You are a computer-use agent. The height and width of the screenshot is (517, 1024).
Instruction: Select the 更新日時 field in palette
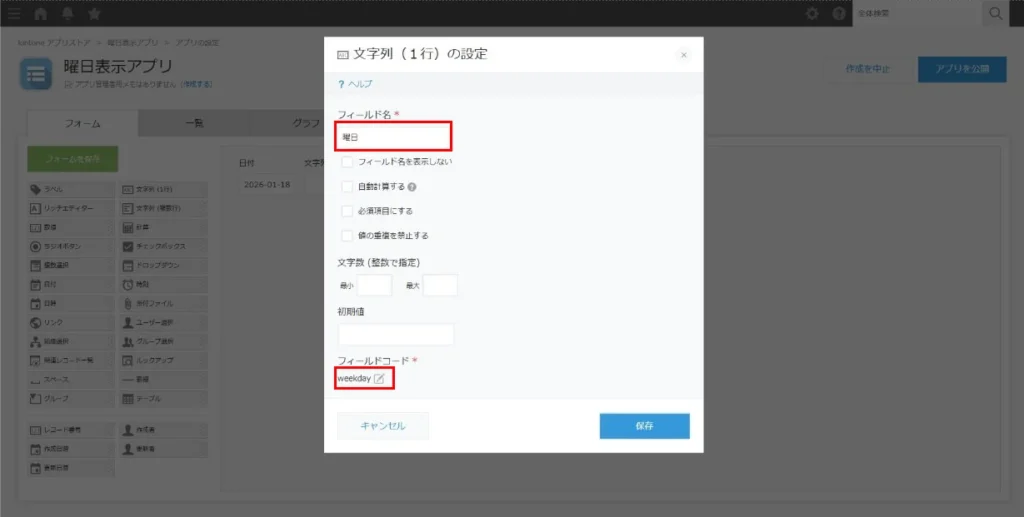(71, 468)
